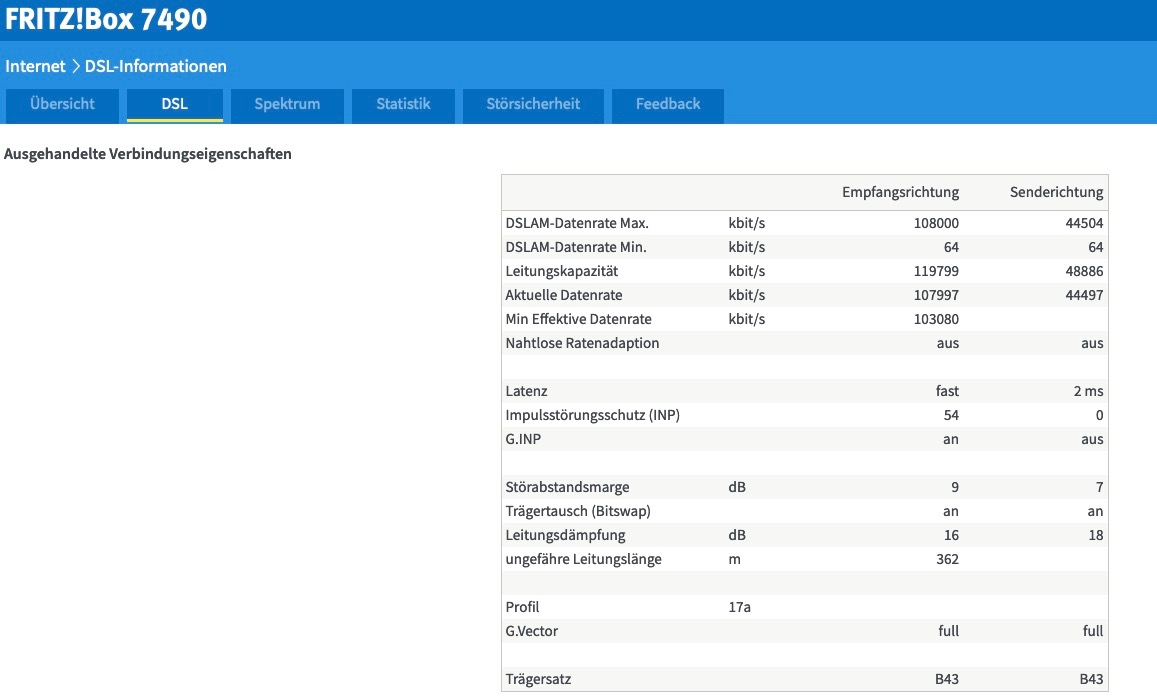Click the Senderichtung column header
This screenshot has width=1157, height=700.
tap(1057, 193)
